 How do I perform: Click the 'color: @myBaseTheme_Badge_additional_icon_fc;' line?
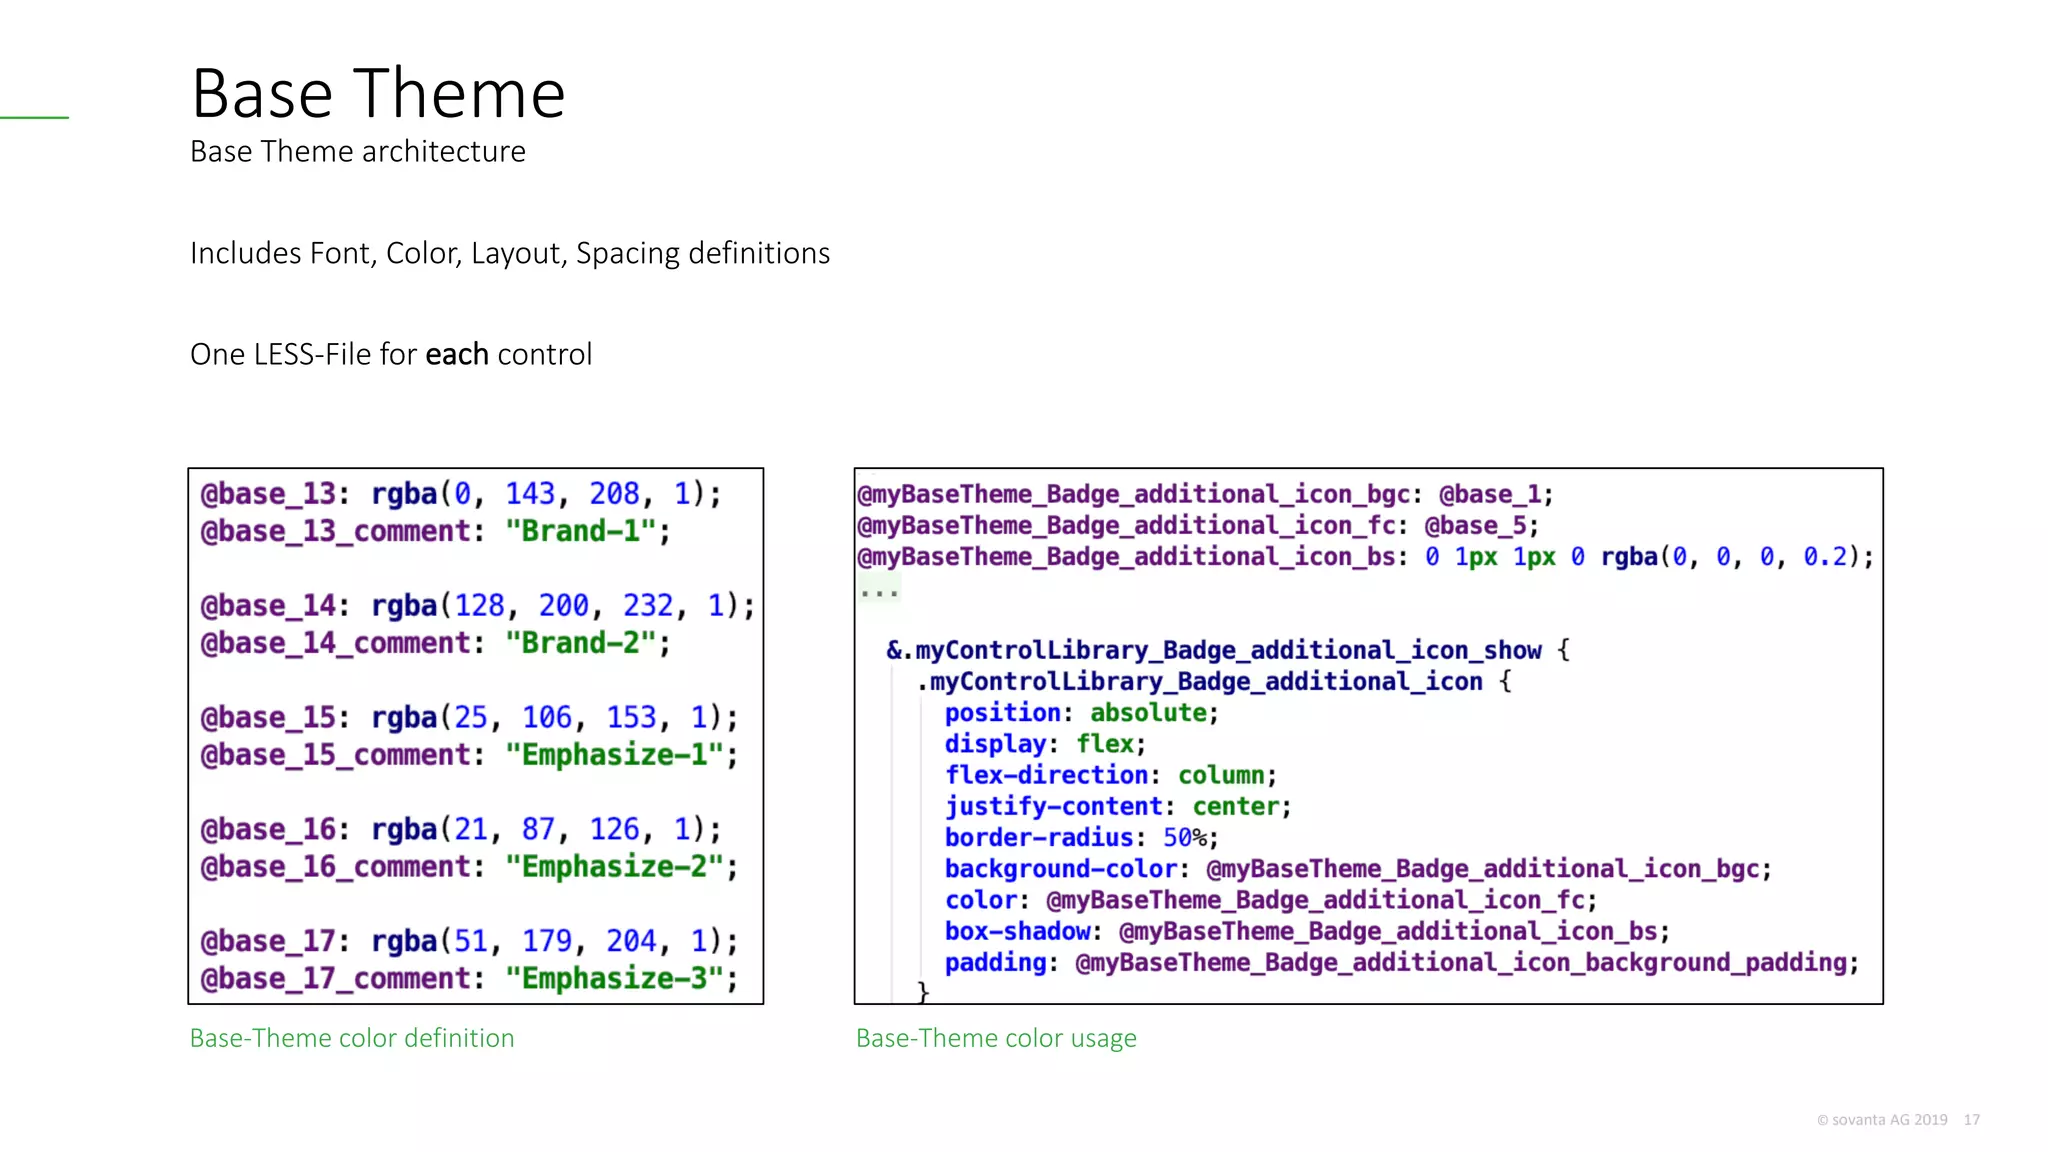(x=1271, y=900)
